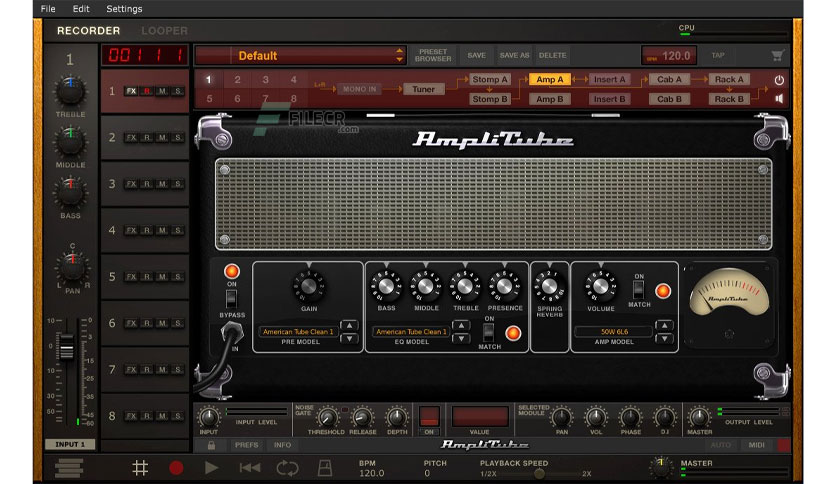Select the Cab A slot

click(x=669, y=79)
